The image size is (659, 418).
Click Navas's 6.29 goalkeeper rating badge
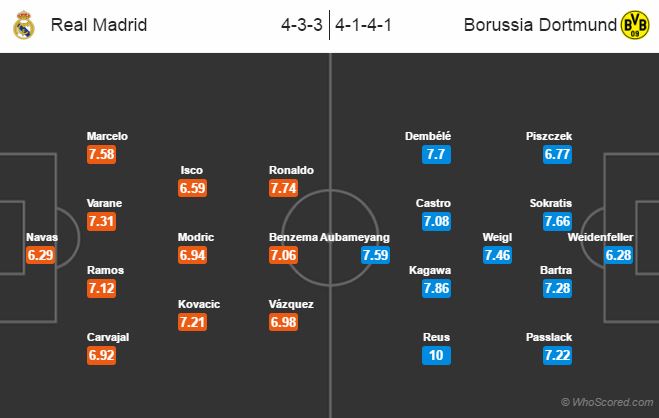click(x=40, y=255)
